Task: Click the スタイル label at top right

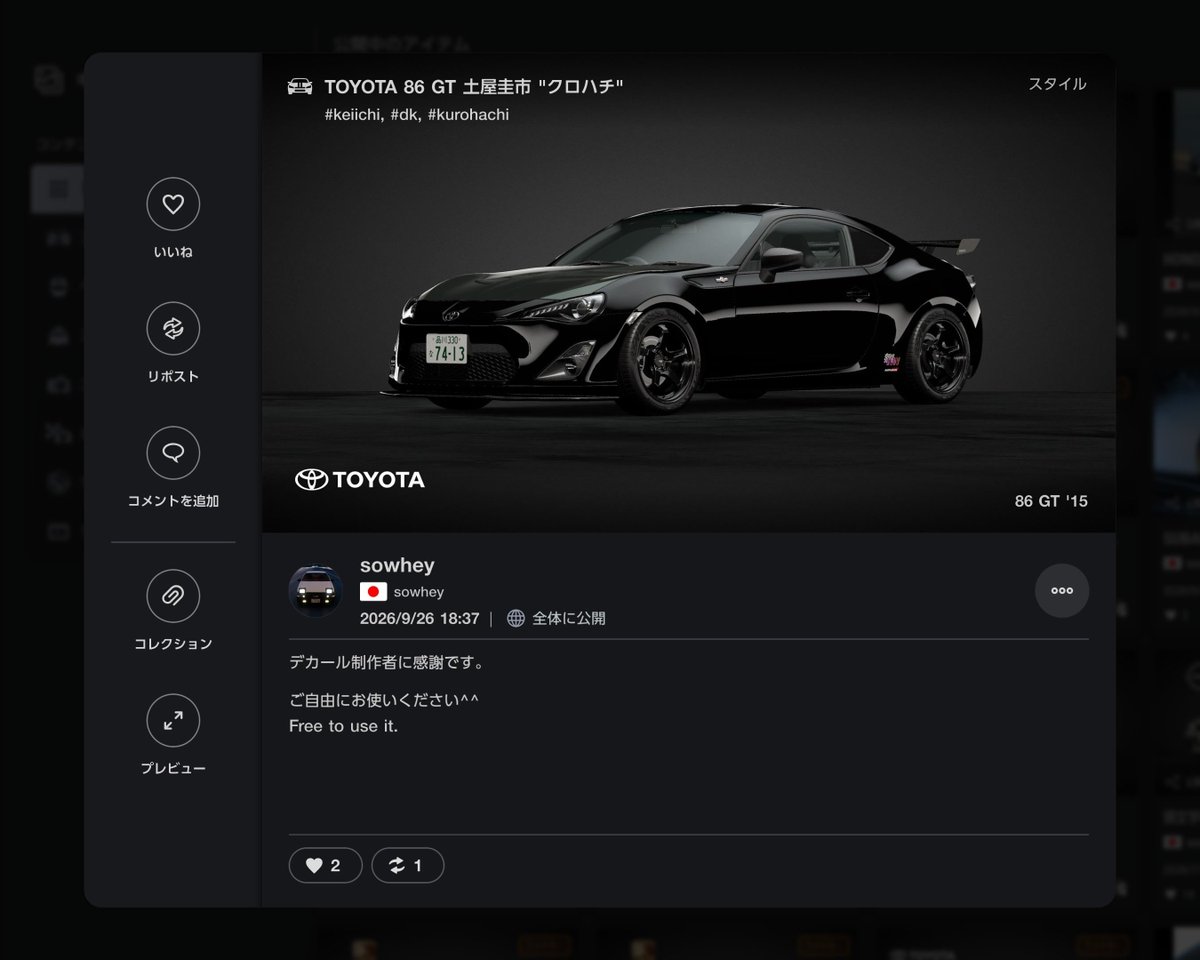Action: click(1057, 84)
